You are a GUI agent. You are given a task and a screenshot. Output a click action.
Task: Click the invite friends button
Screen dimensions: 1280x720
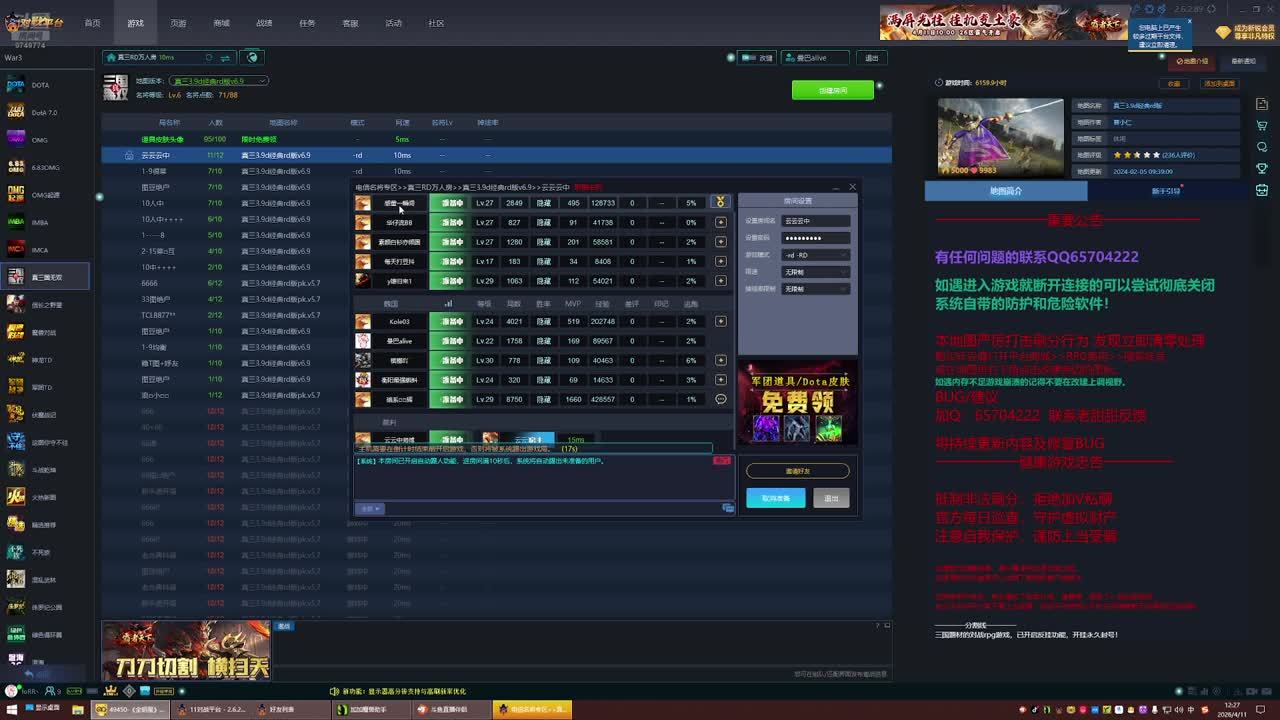pos(797,471)
